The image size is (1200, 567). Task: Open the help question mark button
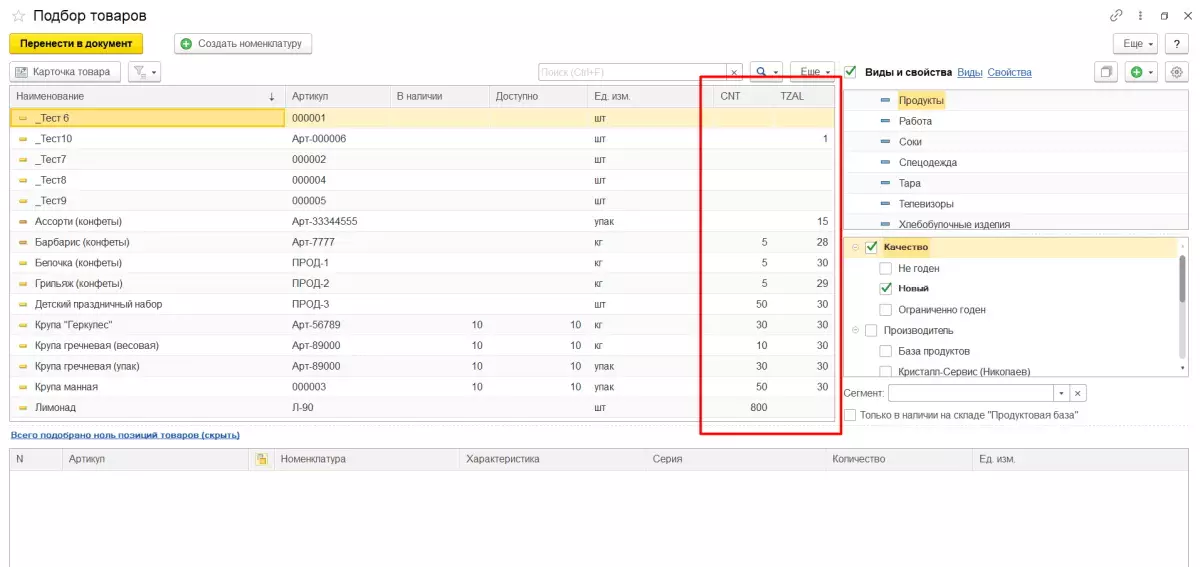click(1176, 44)
